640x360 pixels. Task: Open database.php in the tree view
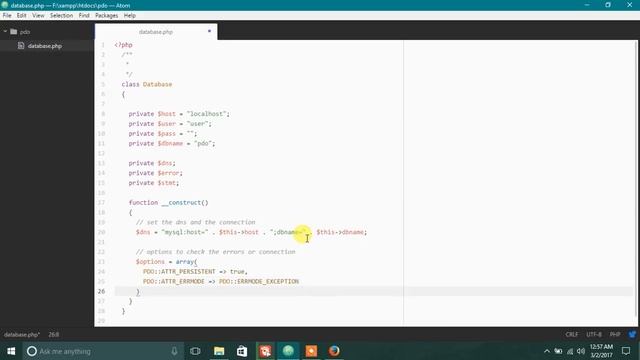(x=45, y=46)
